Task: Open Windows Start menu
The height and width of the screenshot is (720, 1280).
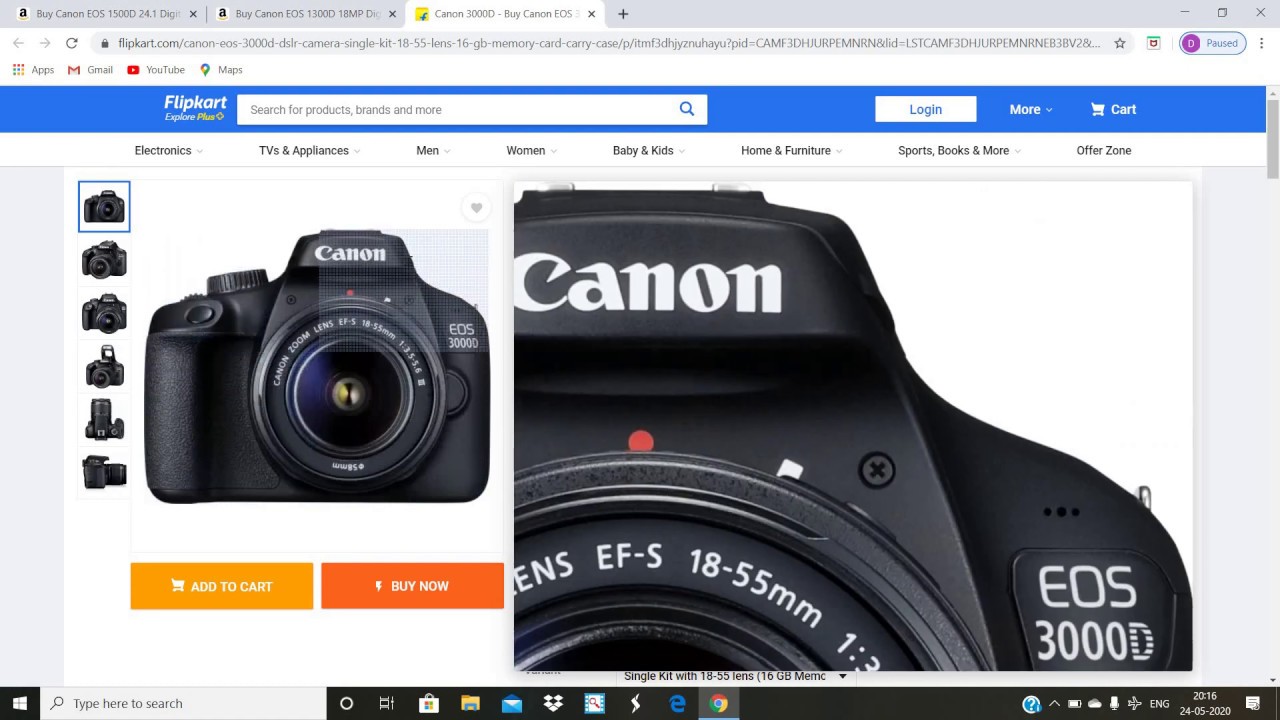Action: coord(20,703)
